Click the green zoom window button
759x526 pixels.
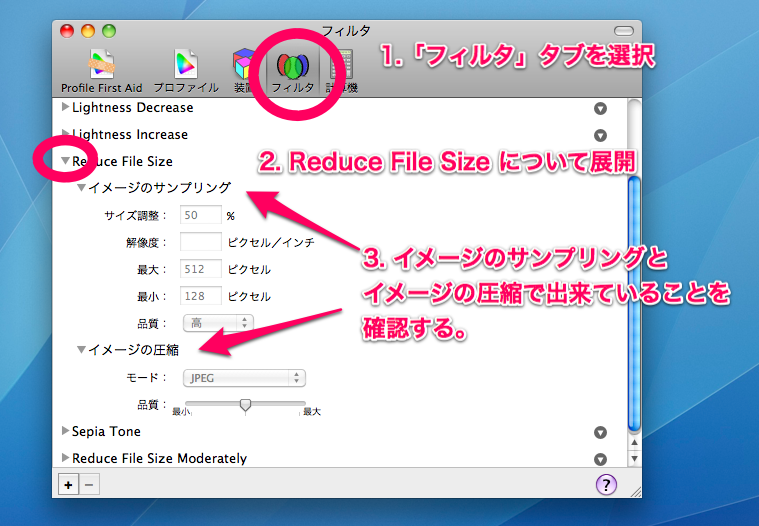click(x=109, y=31)
